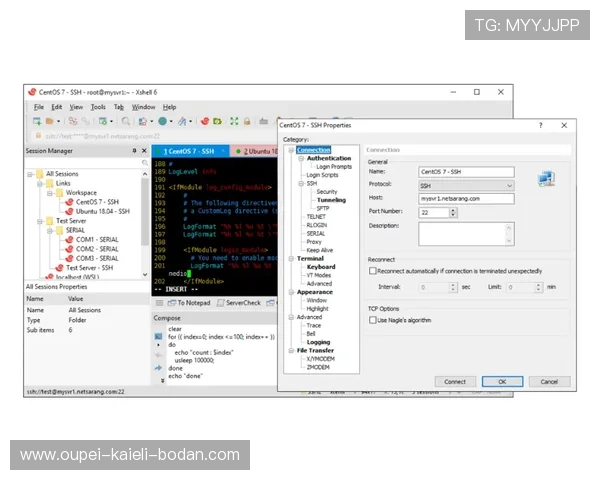Click the green file transfer toolbar icon
The width and height of the screenshot is (600, 480).
click(x=217, y=121)
